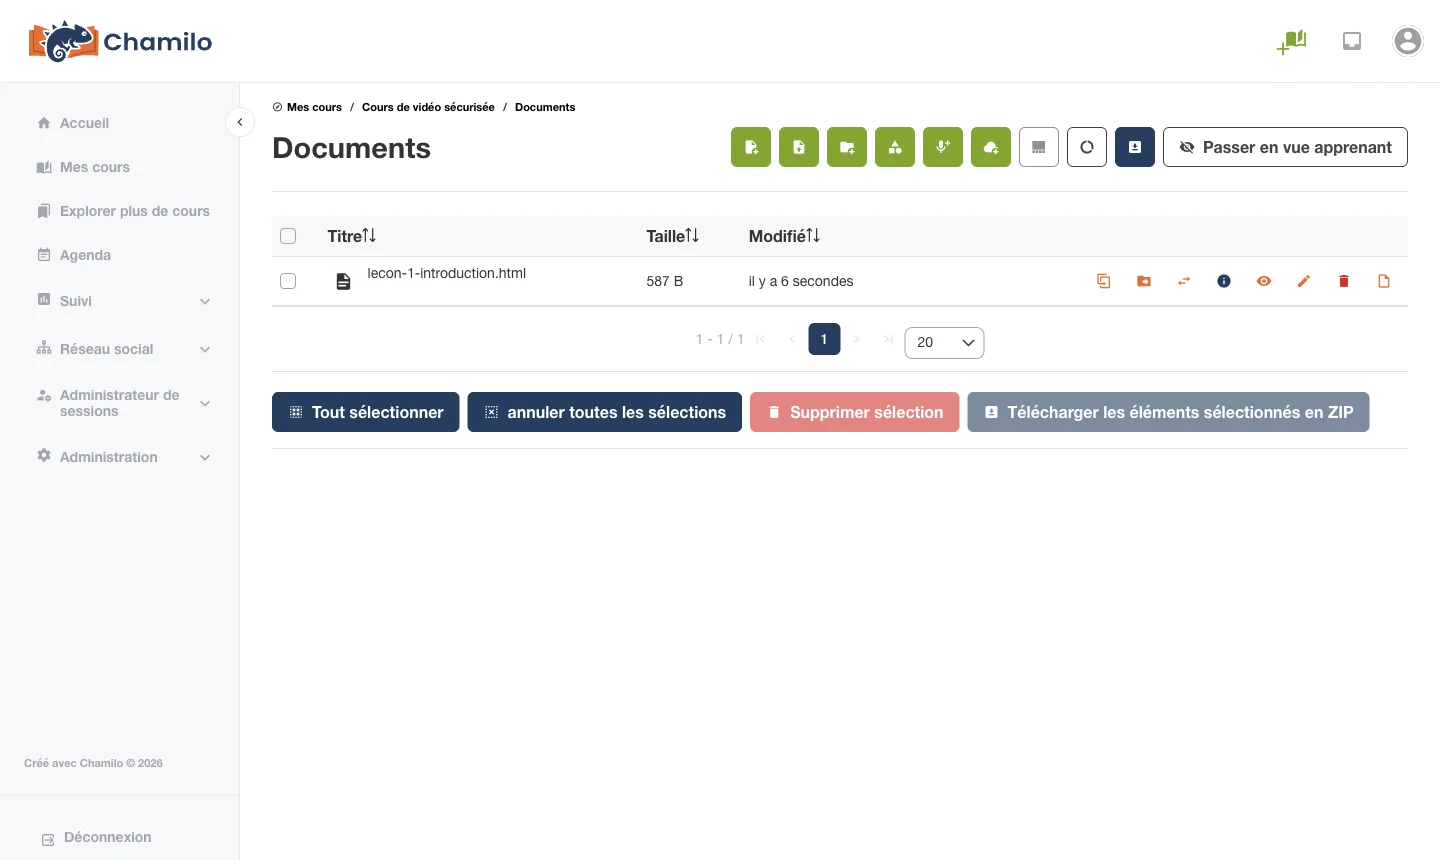Click the upload file toolbar icon
The width and height of the screenshot is (1440, 860).
799,147
